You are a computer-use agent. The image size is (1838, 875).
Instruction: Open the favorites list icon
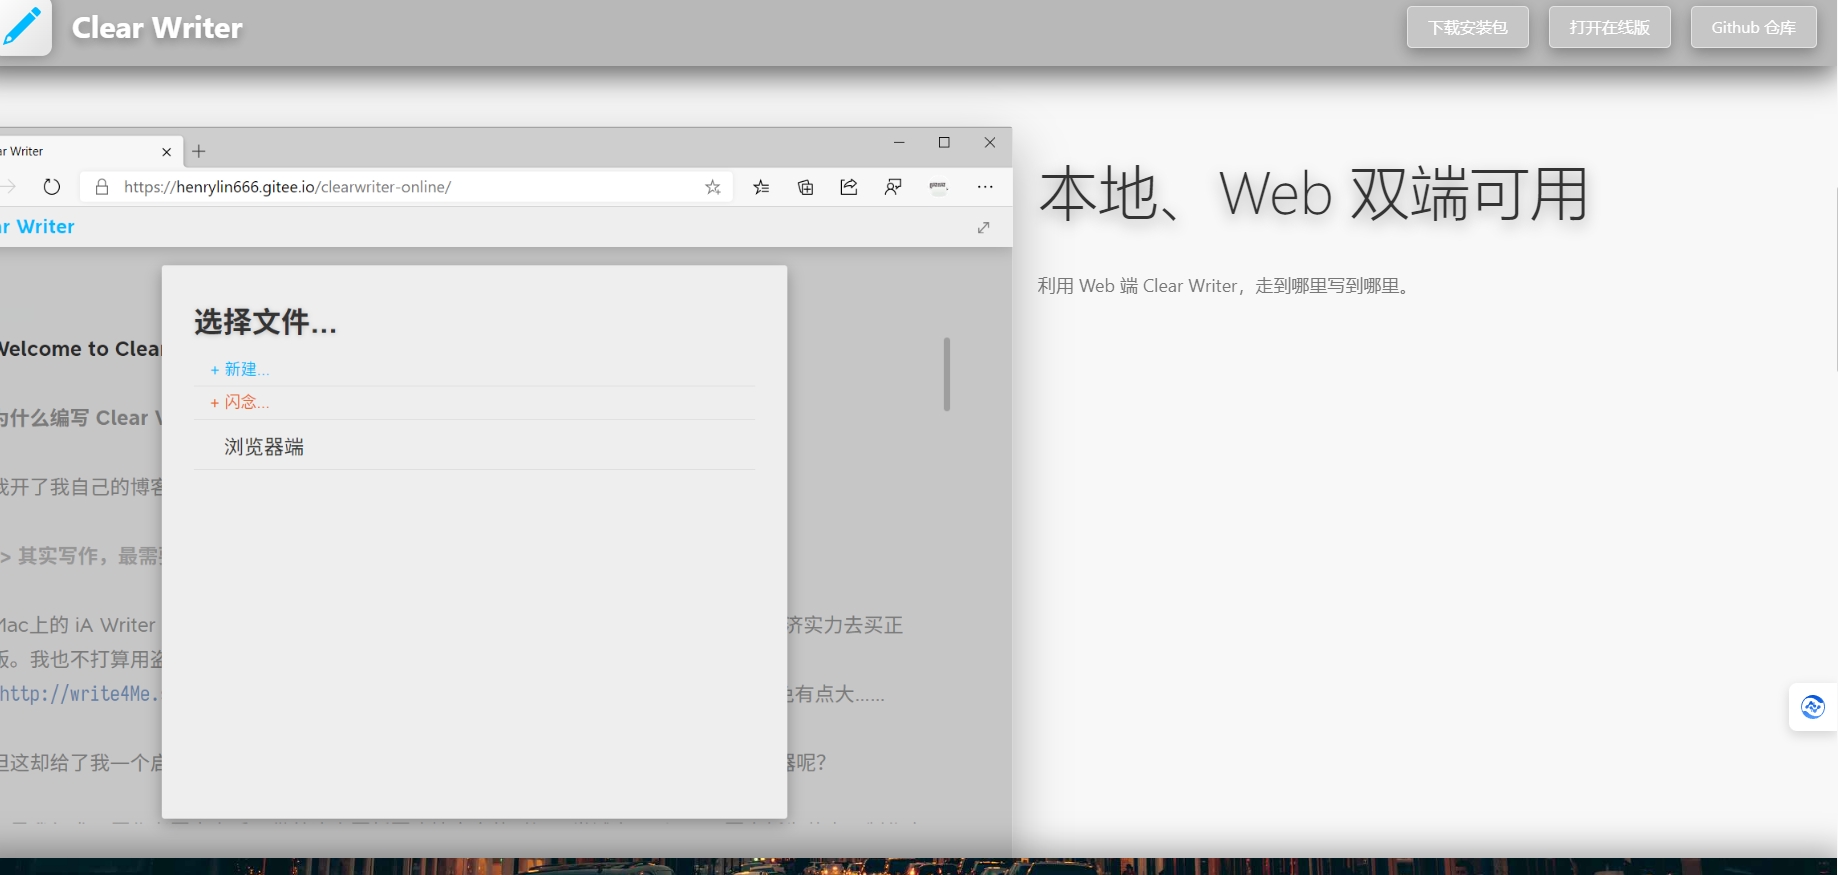tap(761, 187)
